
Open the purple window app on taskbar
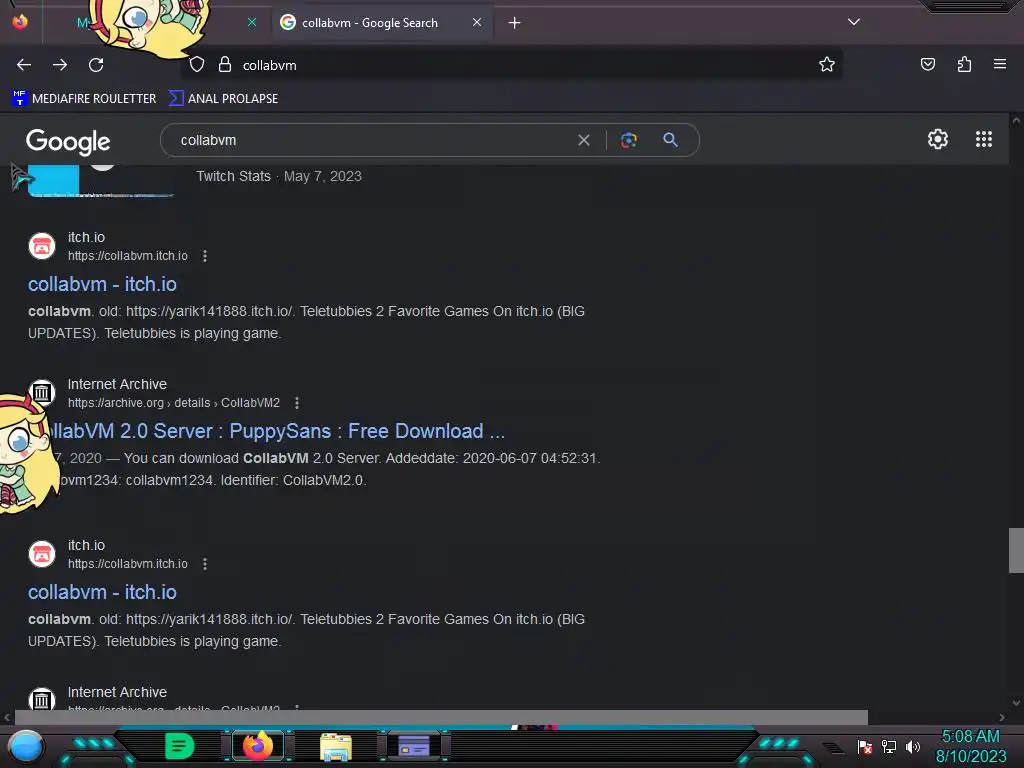tap(414, 746)
